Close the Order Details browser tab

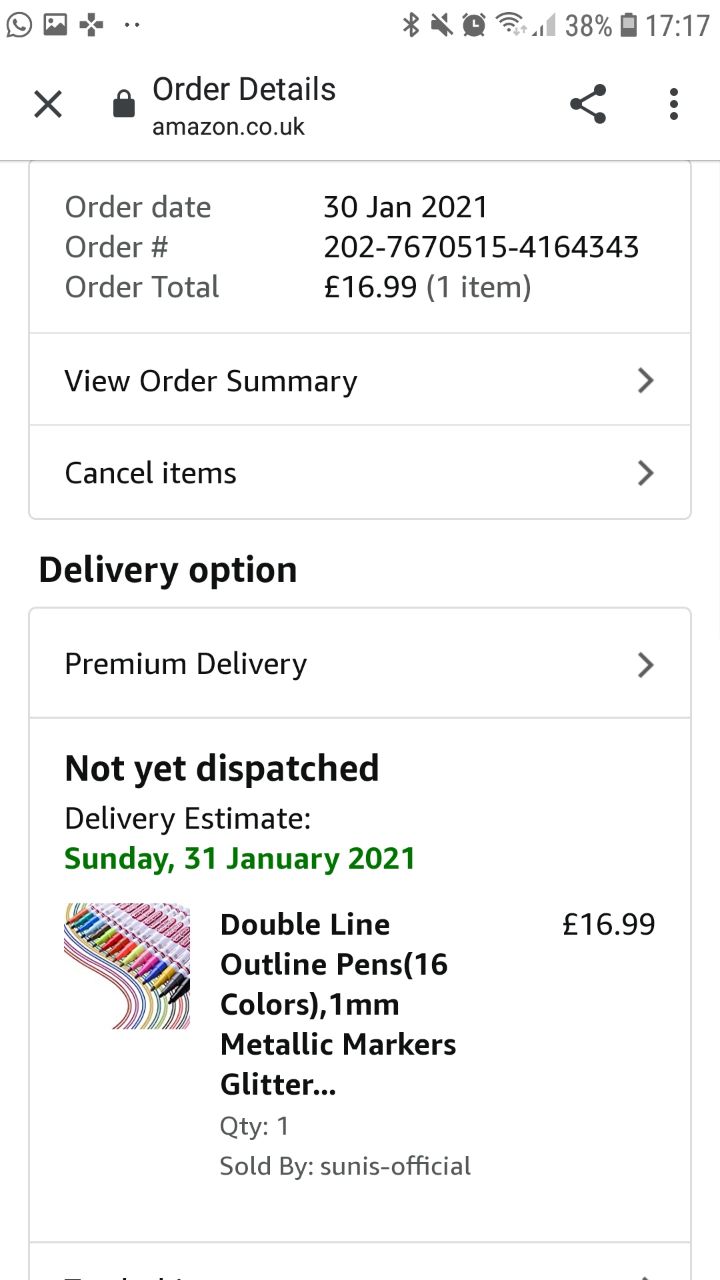48,104
